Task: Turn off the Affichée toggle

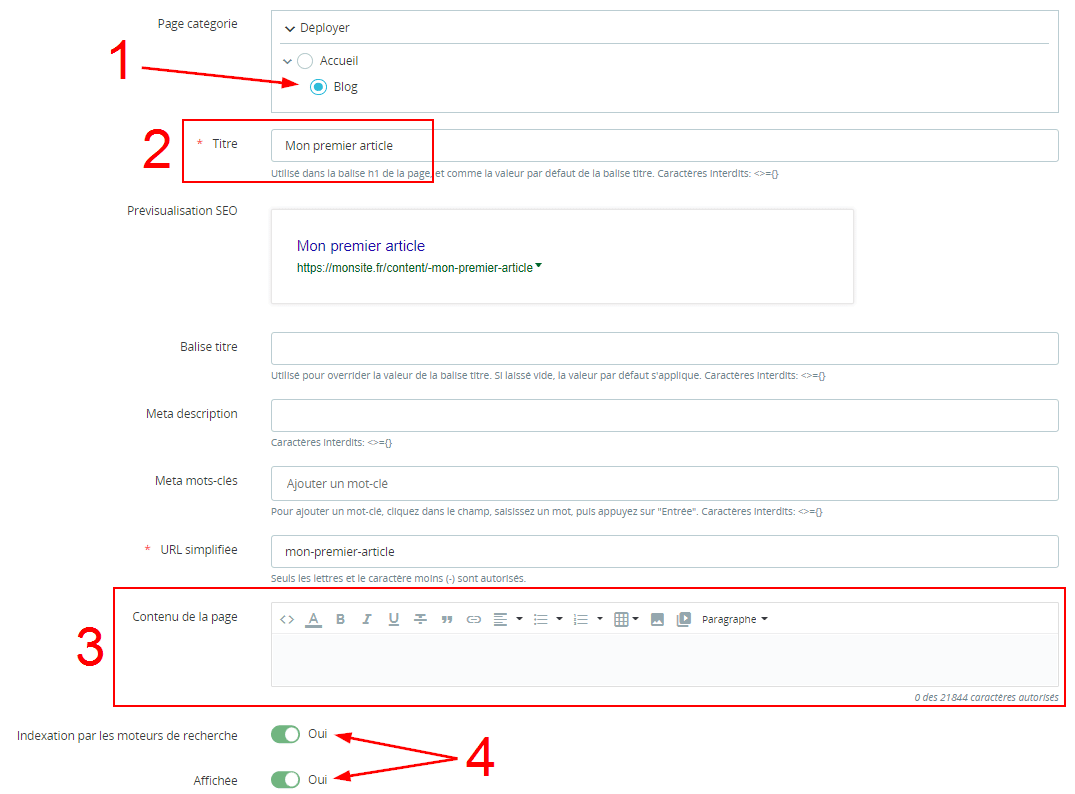Action: [x=285, y=780]
